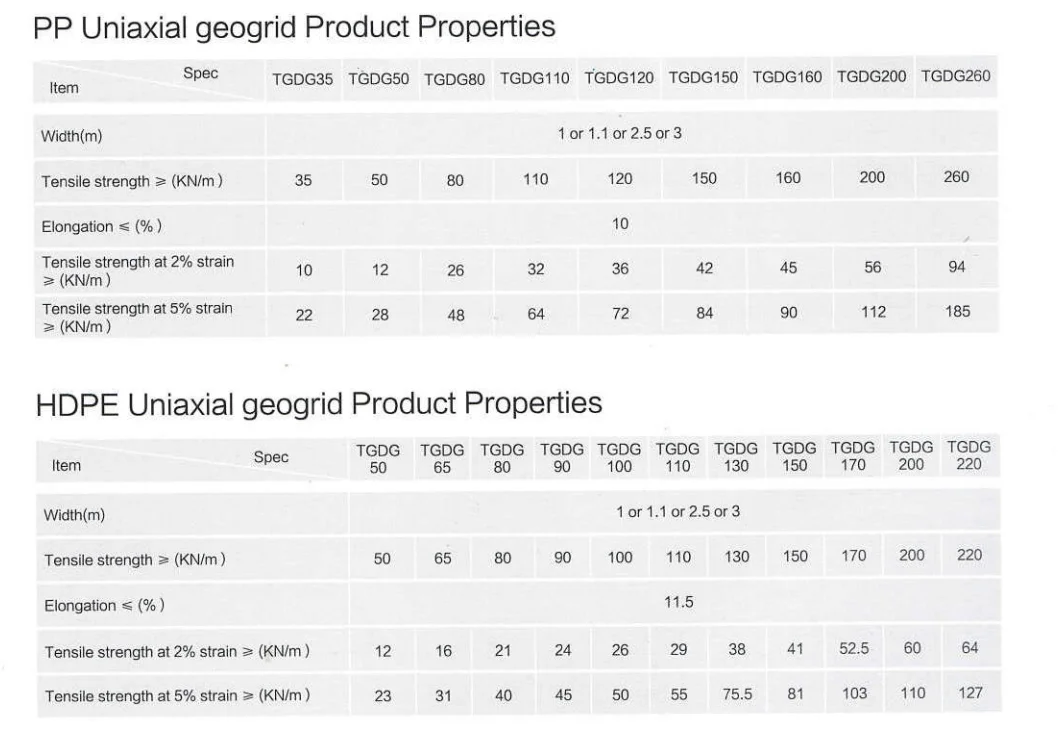
Task: Select the TGDG 170 column header
Action: point(853,456)
